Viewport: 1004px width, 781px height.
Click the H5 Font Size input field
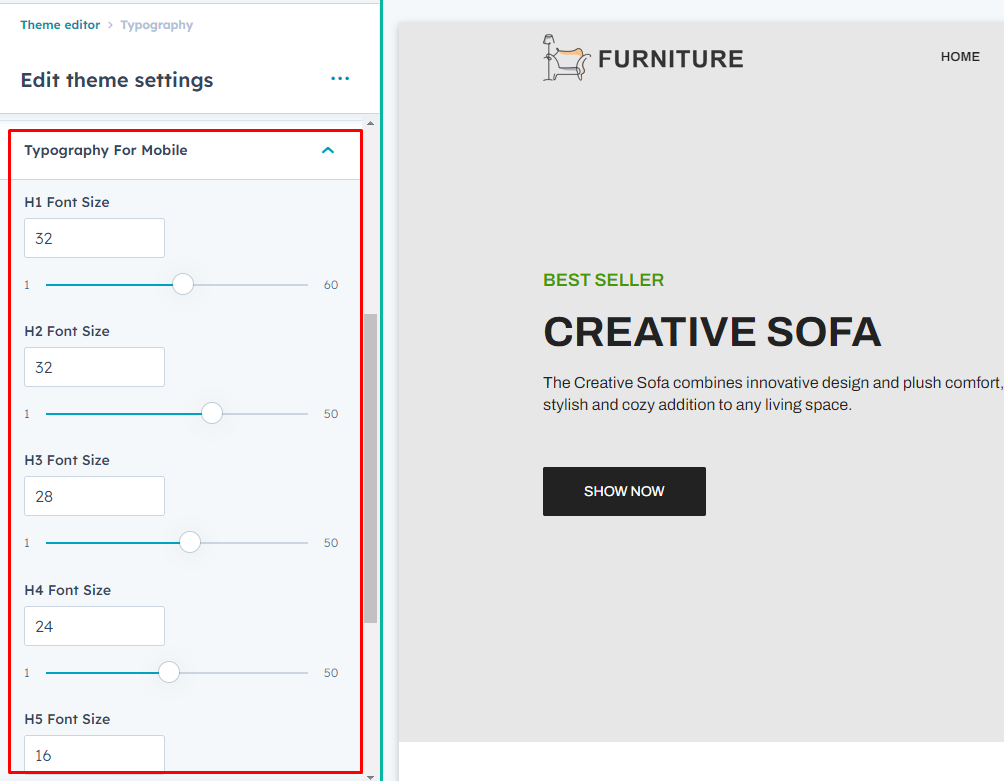[x=94, y=754]
